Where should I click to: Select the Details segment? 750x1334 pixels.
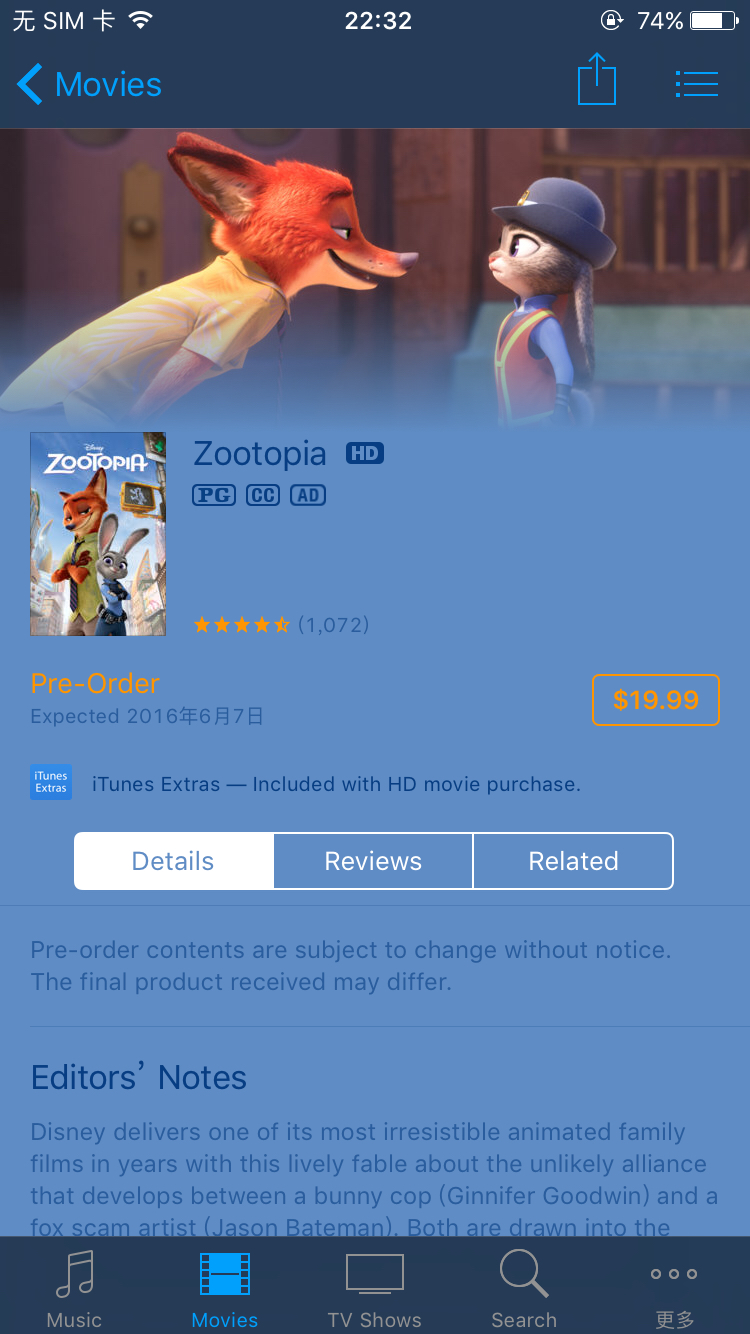(173, 861)
